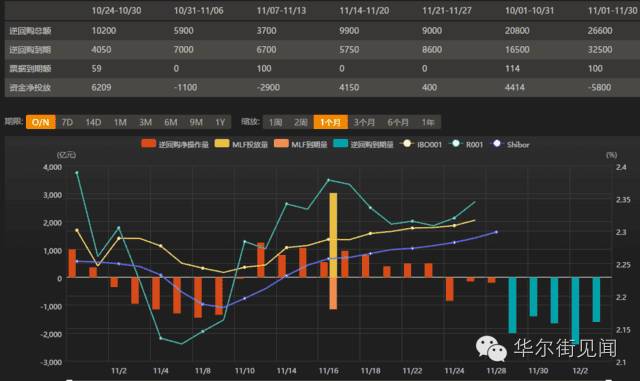Click net injection value 6209
The width and height of the screenshot is (640, 381).
(101, 87)
